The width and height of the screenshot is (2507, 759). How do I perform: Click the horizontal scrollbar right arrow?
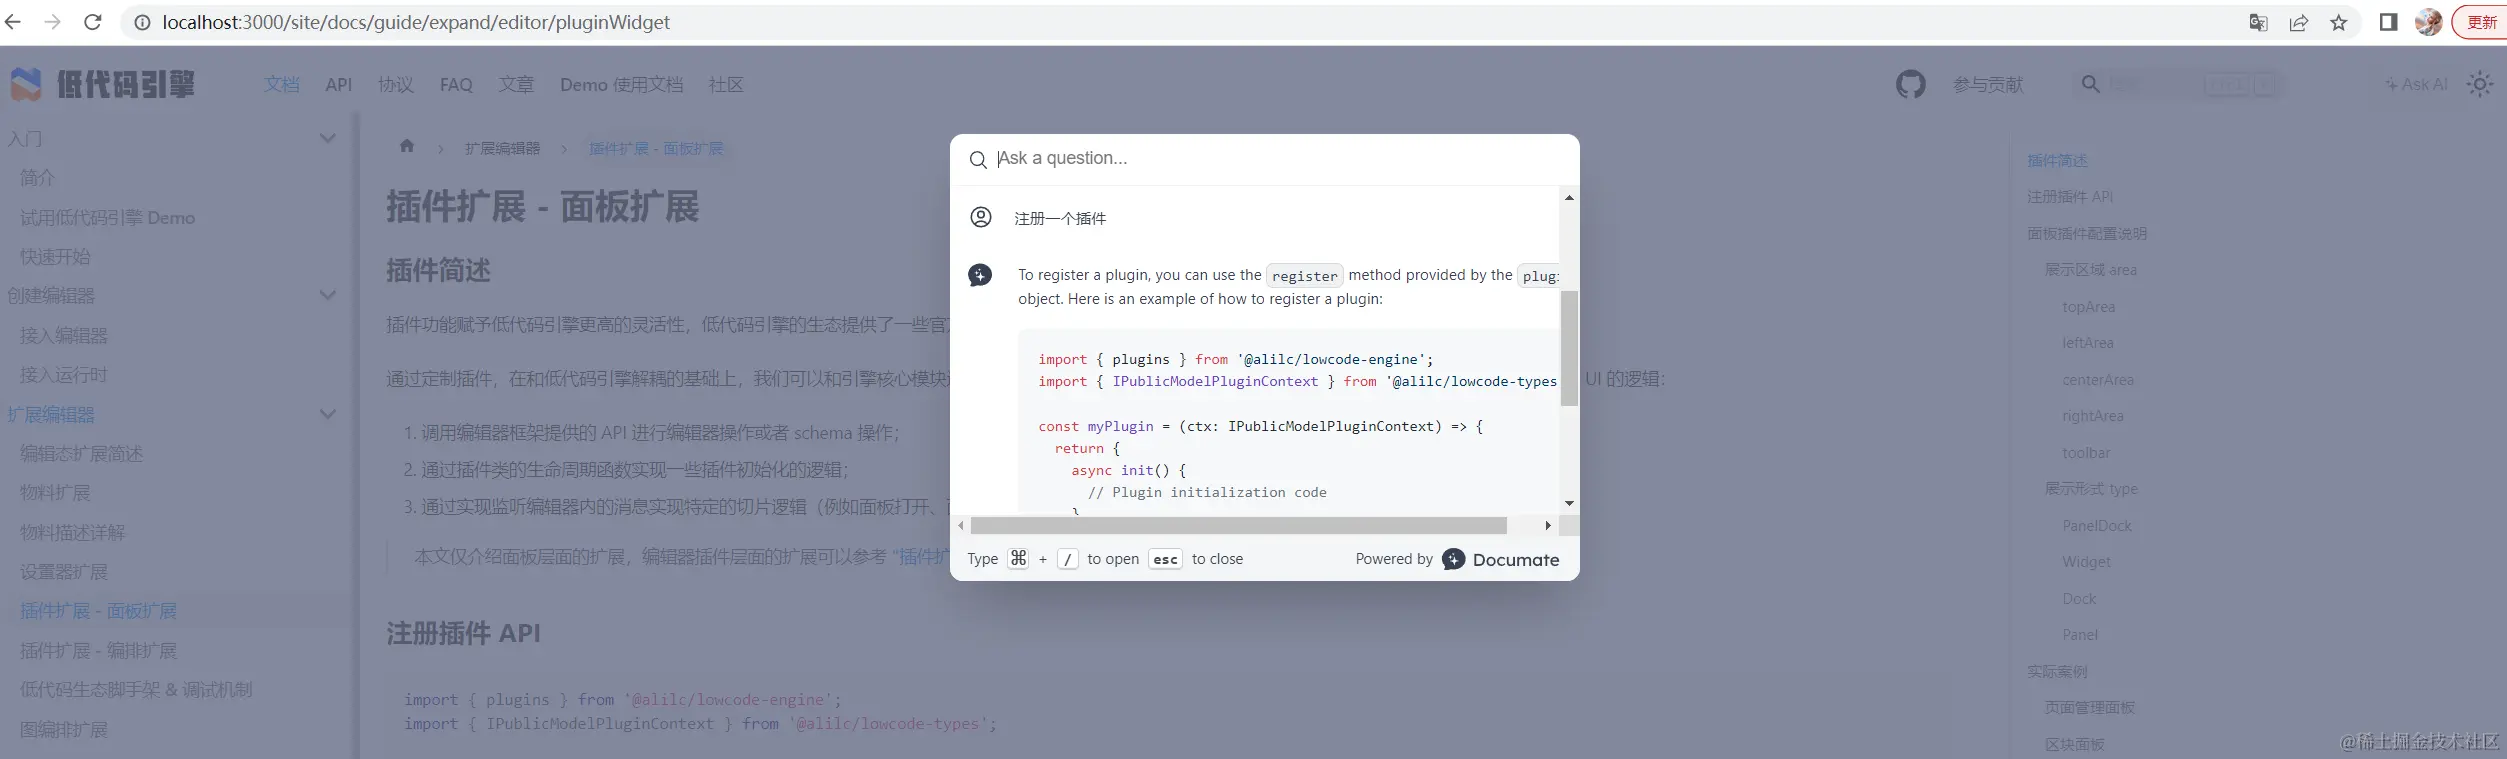pyautogui.click(x=1548, y=525)
